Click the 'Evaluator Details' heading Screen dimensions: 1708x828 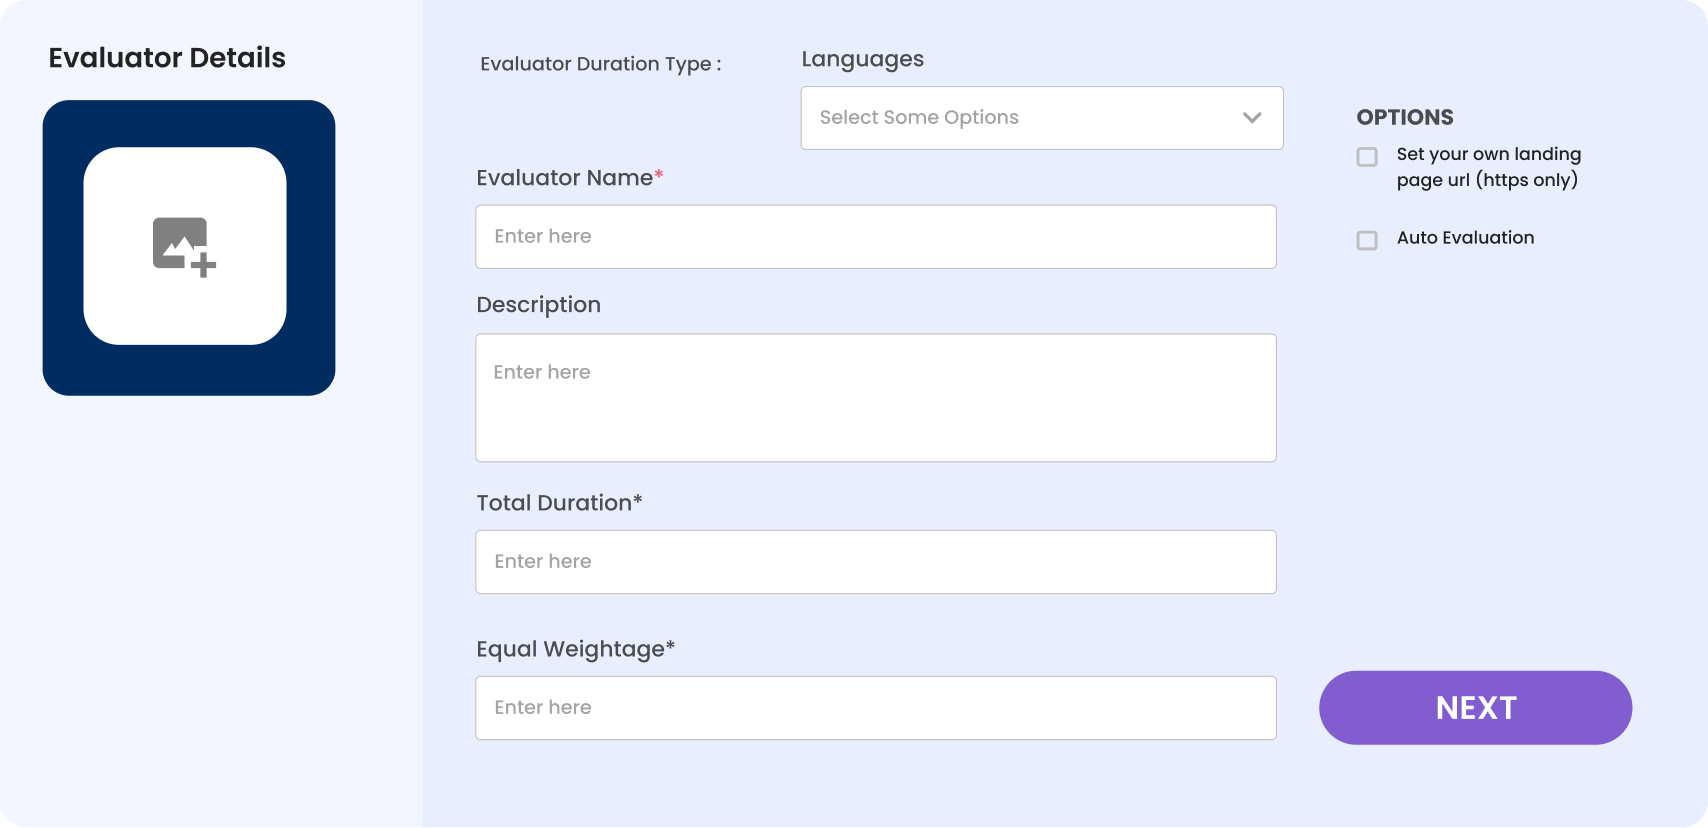pyautogui.click(x=167, y=58)
